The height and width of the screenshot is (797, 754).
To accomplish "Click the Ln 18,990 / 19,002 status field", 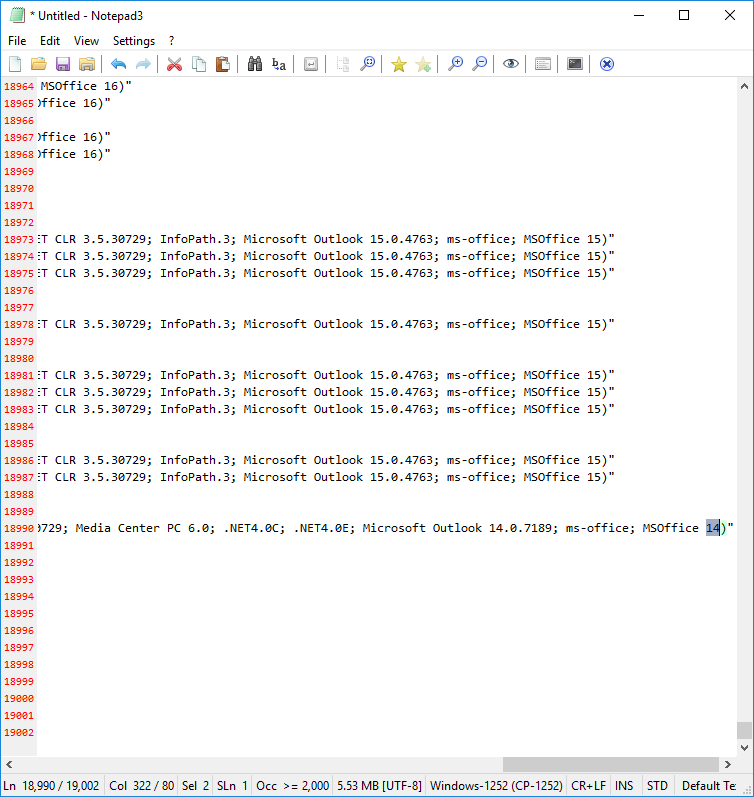I will coord(52,786).
